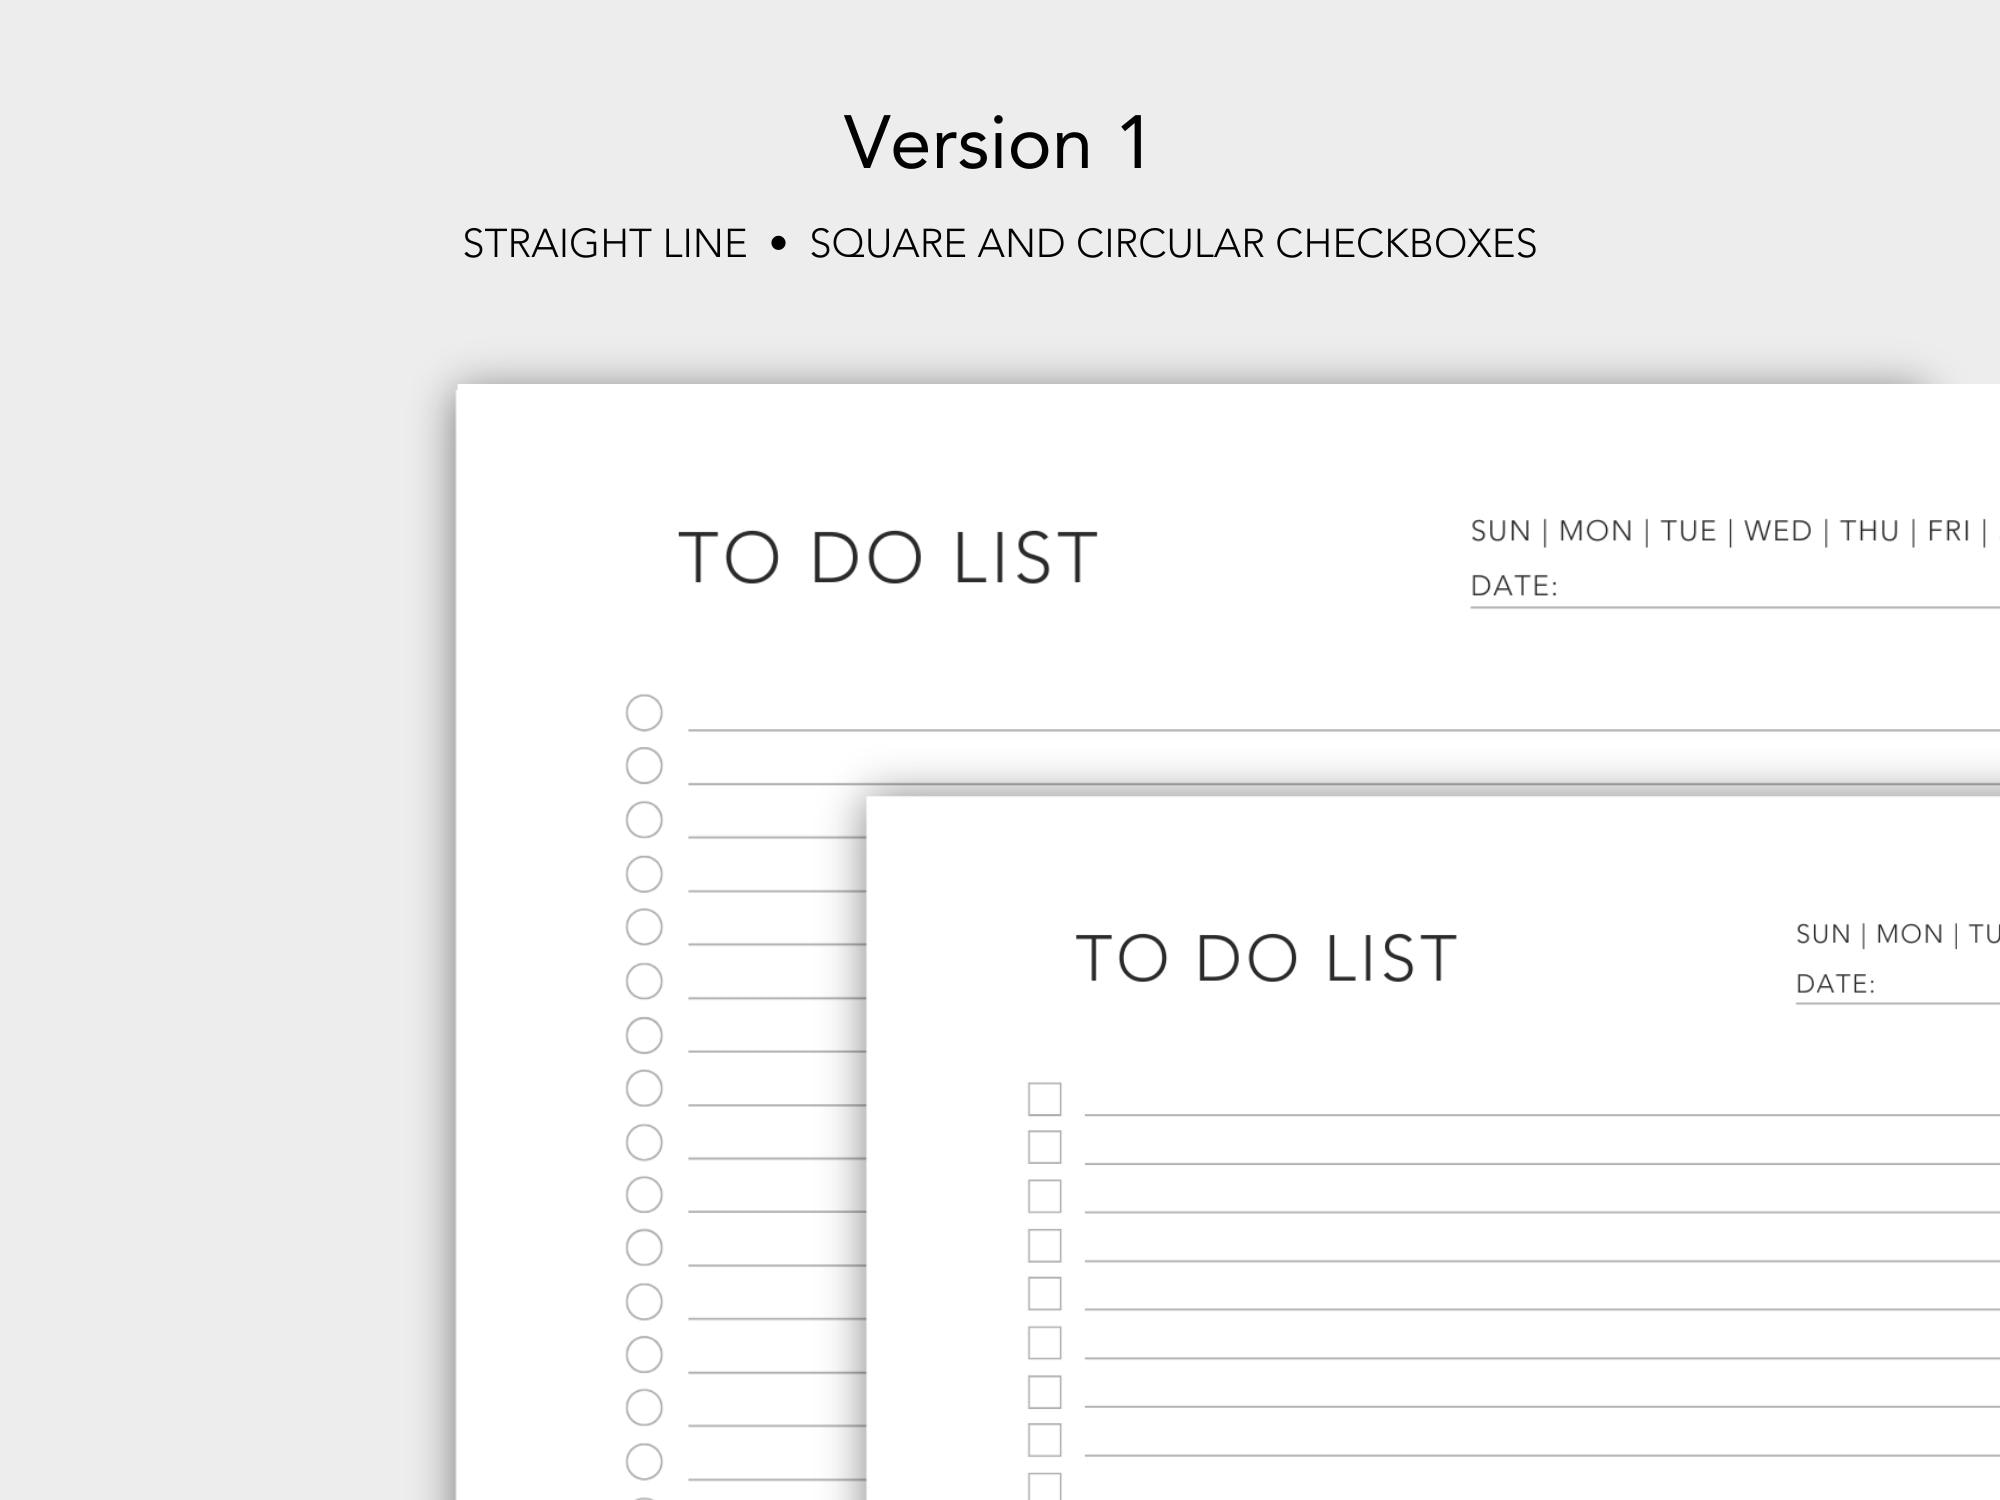This screenshot has height=1500, width=2000.
Task: Check the fifth circular checkbox
Action: pyautogui.click(x=644, y=927)
